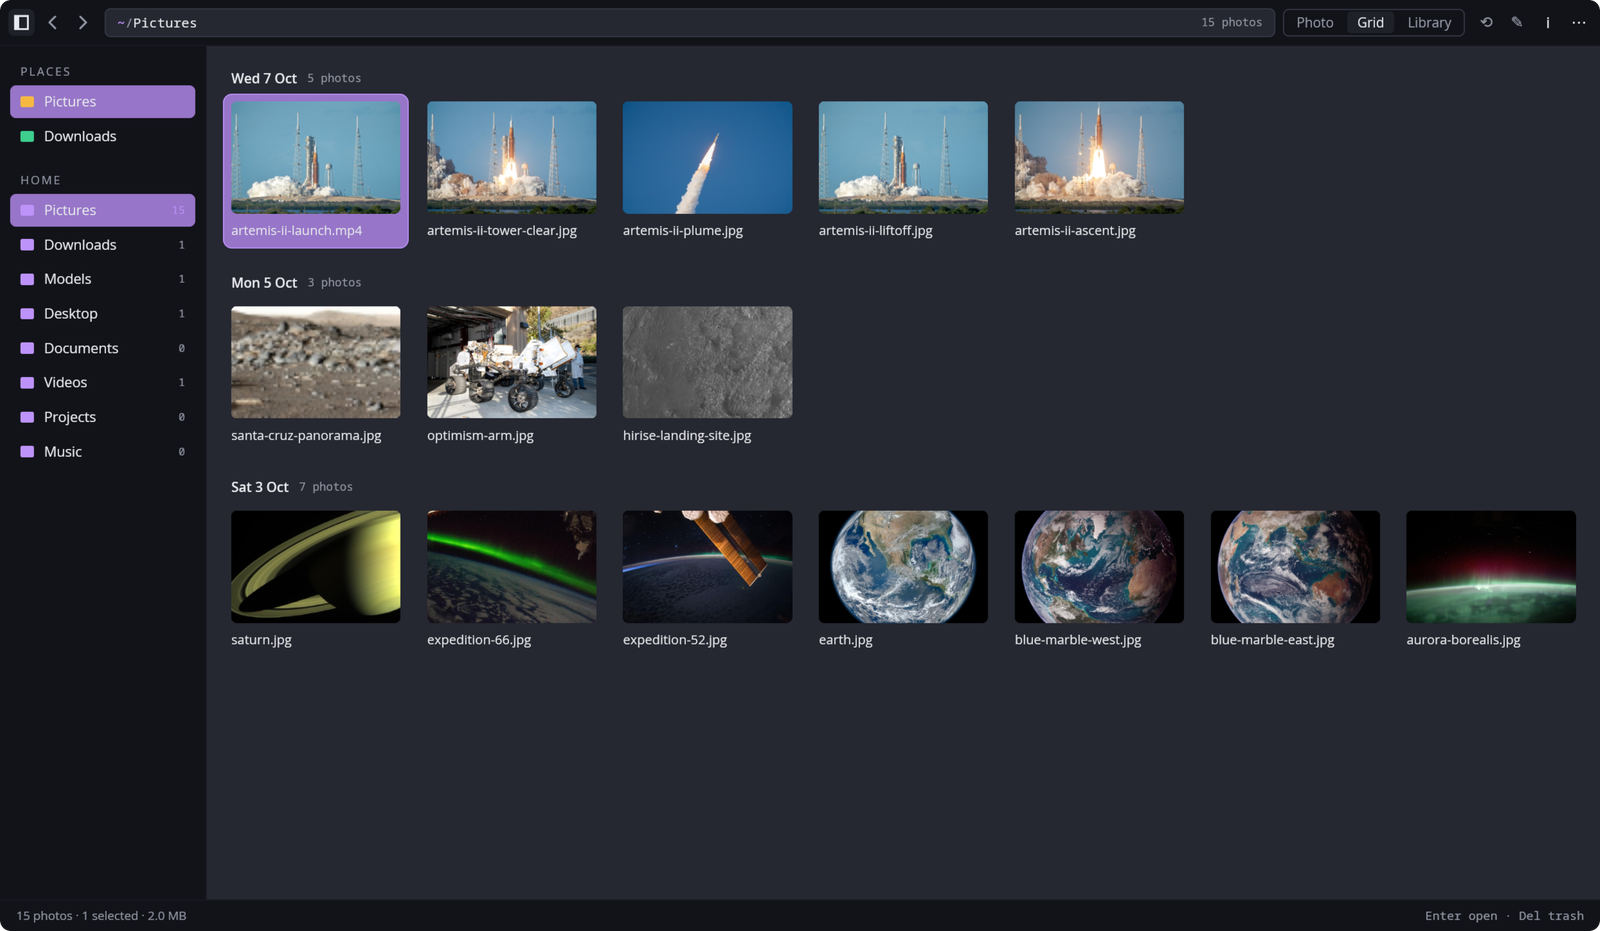
Task: Select blue-marble-west.jpg thumbnail
Action: (x=1099, y=567)
